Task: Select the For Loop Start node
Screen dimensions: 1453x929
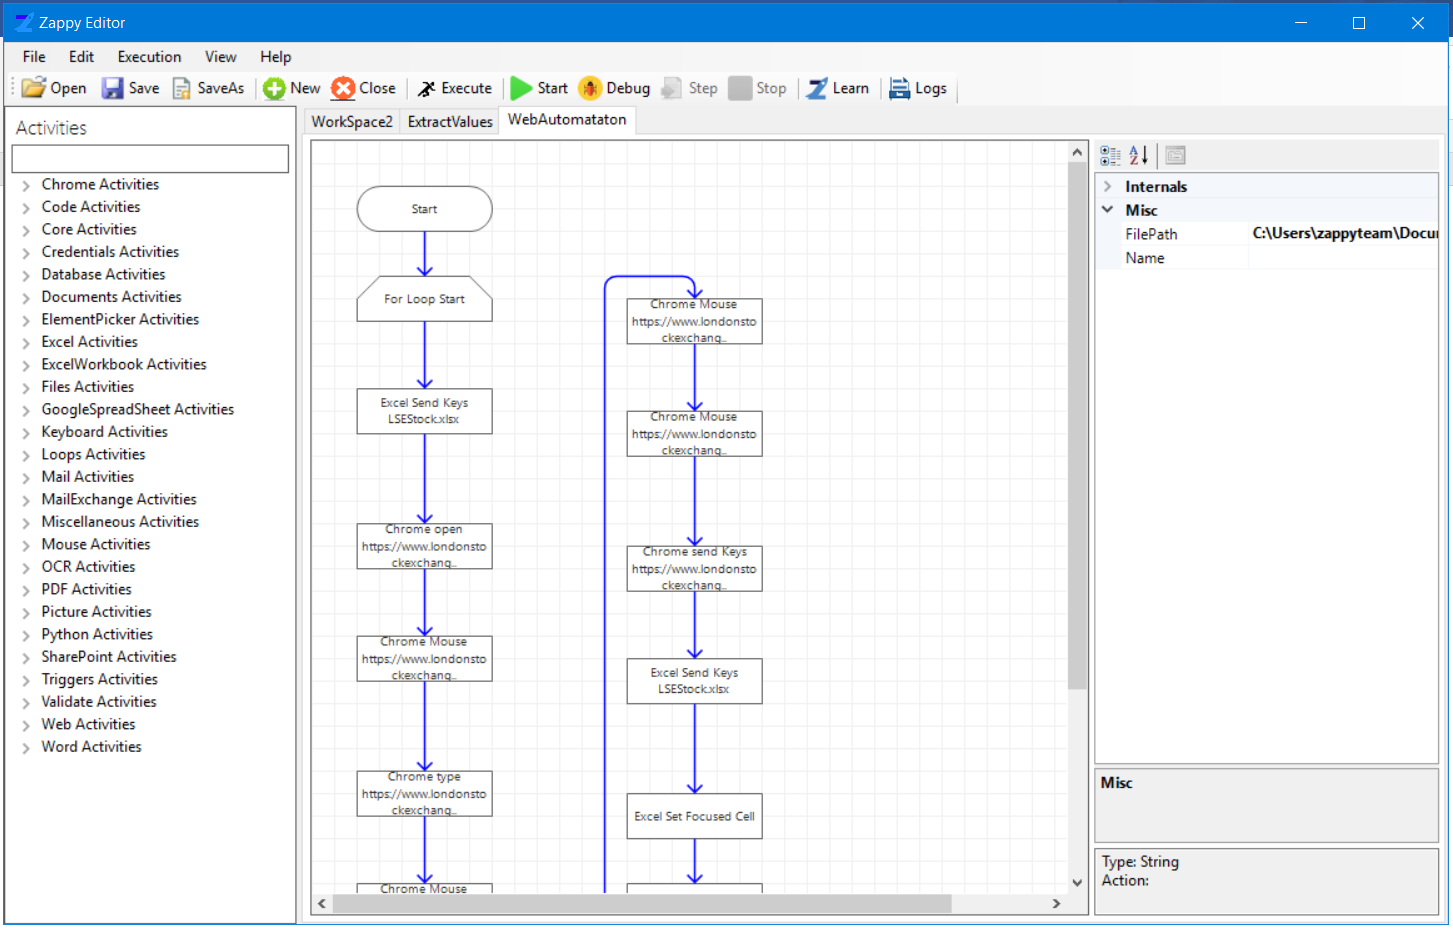Action: 424,299
